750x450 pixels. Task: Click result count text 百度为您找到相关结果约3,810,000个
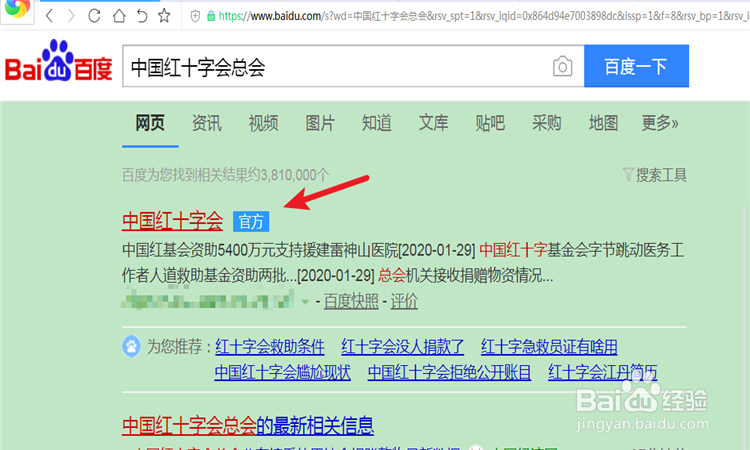[225, 175]
